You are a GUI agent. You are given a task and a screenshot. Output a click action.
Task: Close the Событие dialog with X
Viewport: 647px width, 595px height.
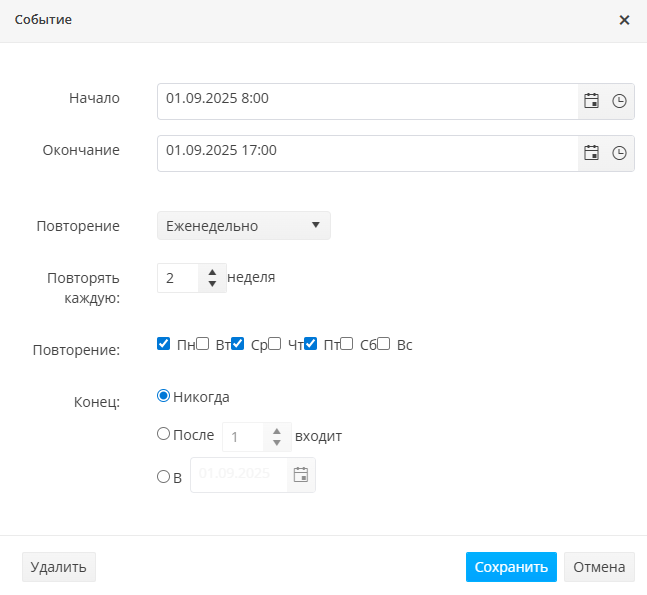624,20
